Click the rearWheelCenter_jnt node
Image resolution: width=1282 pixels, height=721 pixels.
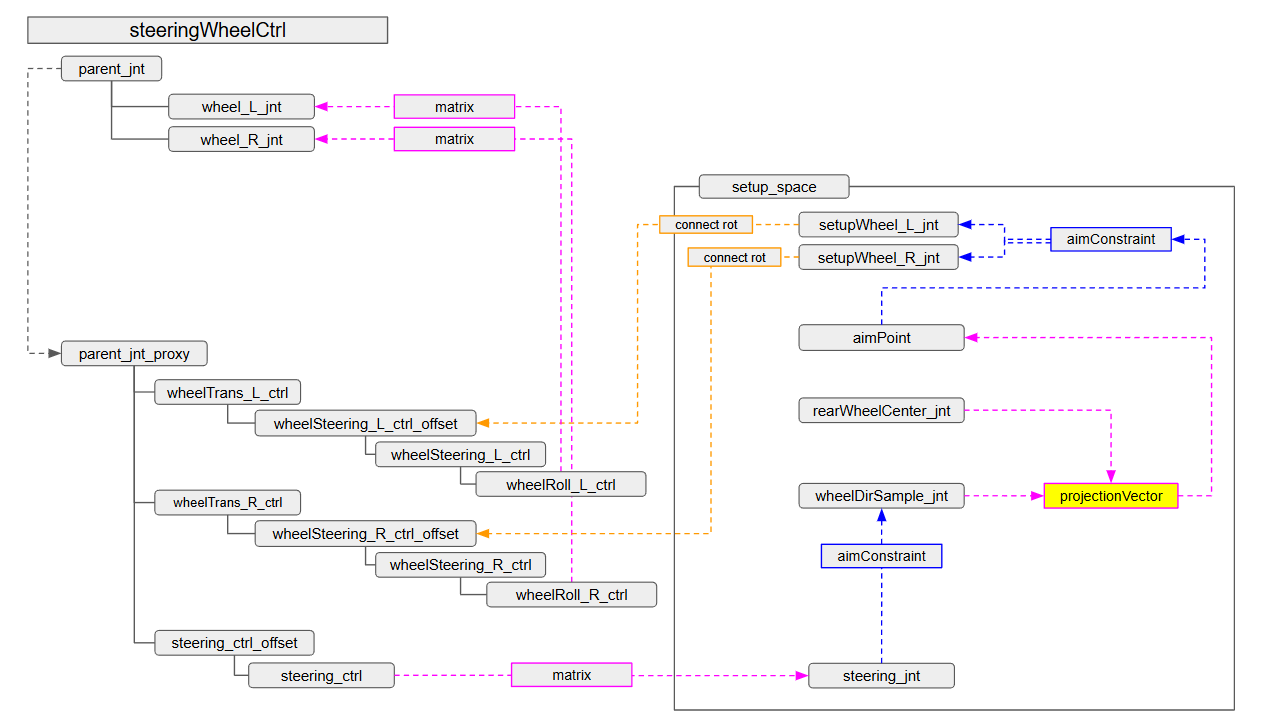click(x=881, y=411)
